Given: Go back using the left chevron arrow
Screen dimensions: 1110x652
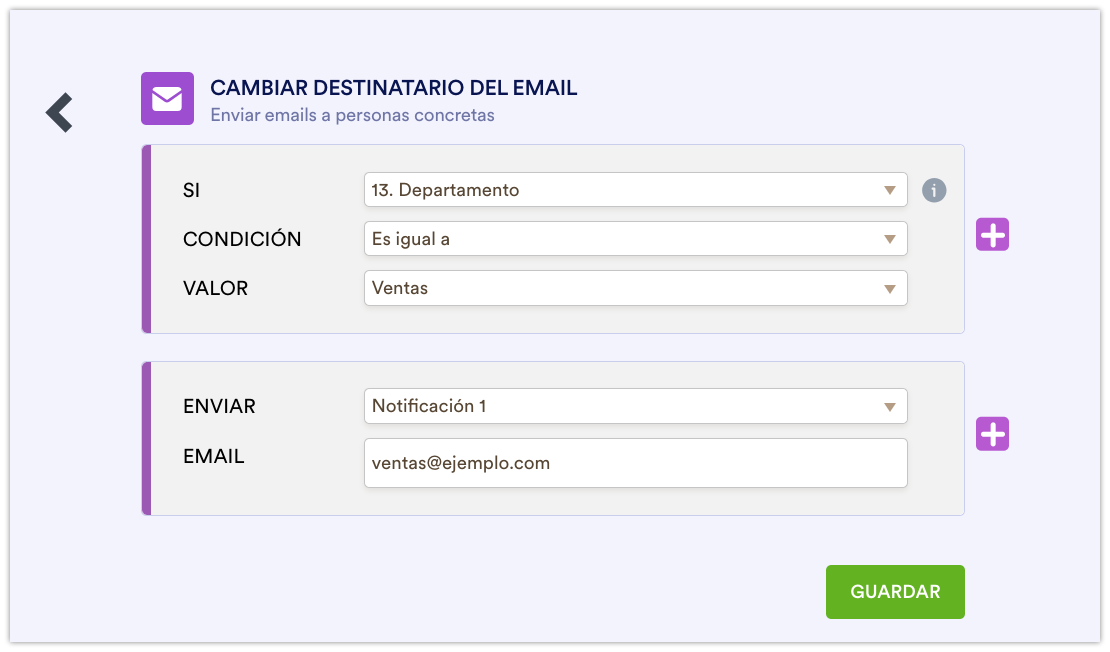Looking at the screenshot, I should click(x=59, y=112).
